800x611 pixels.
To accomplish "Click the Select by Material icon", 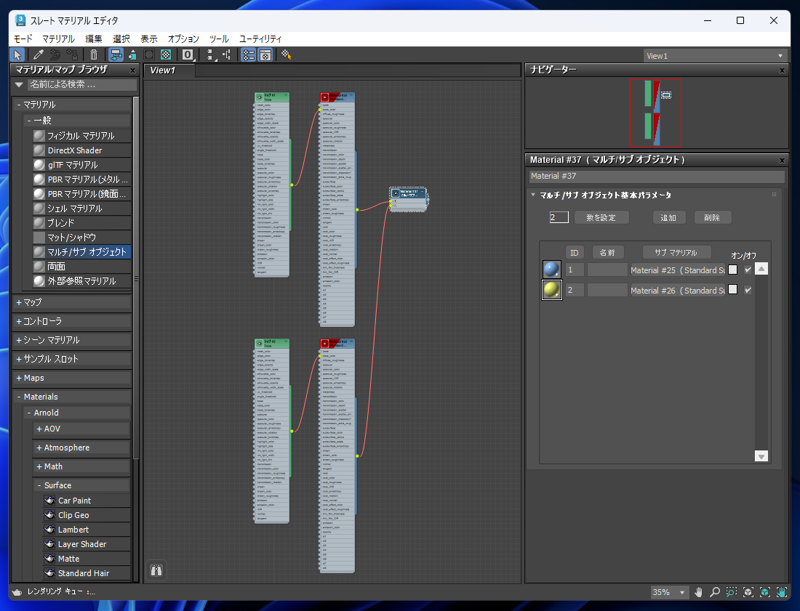I will click(286, 55).
